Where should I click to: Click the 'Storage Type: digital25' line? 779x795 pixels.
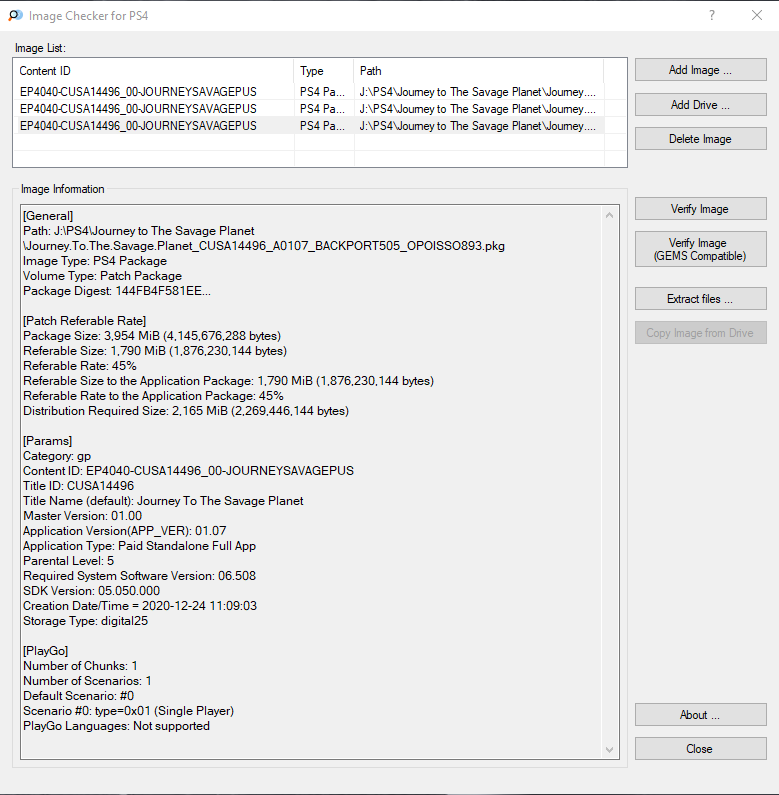pos(85,621)
